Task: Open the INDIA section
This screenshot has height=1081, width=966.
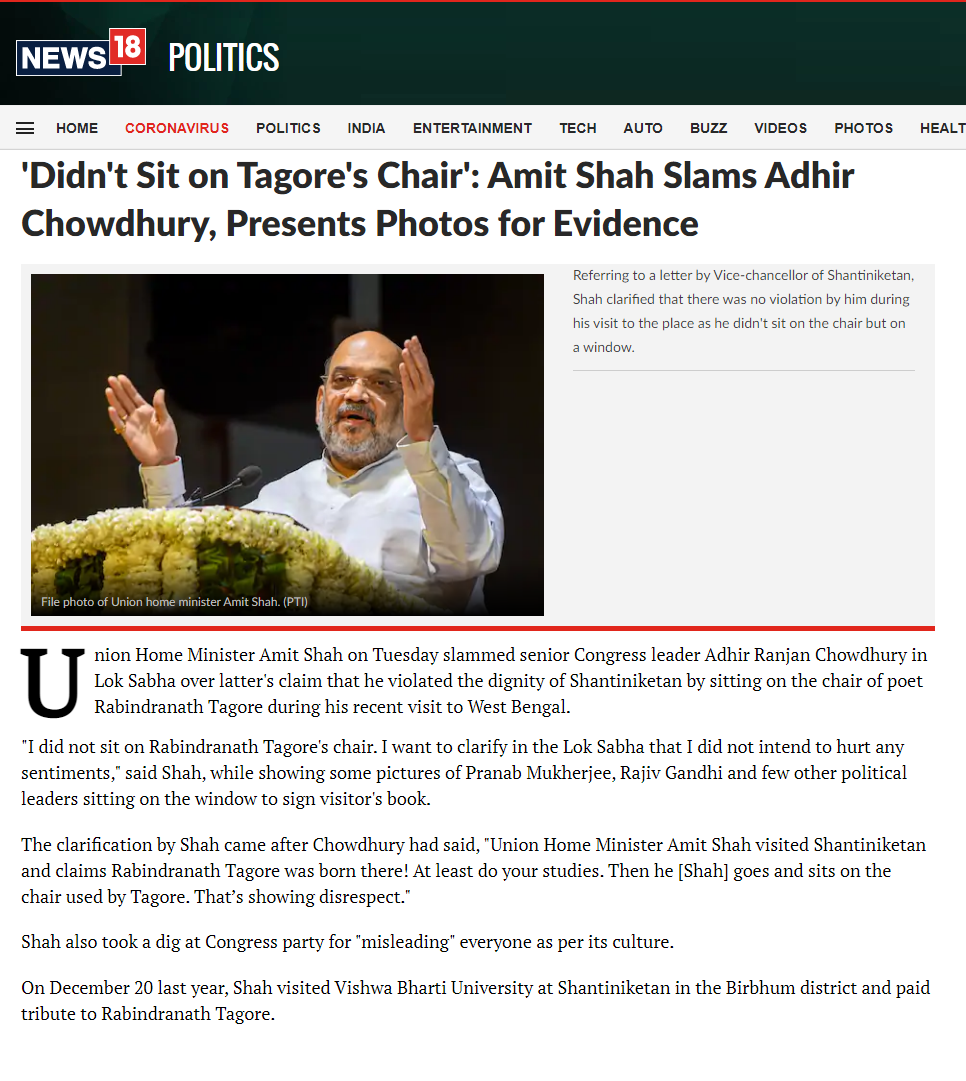Action: point(366,128)
